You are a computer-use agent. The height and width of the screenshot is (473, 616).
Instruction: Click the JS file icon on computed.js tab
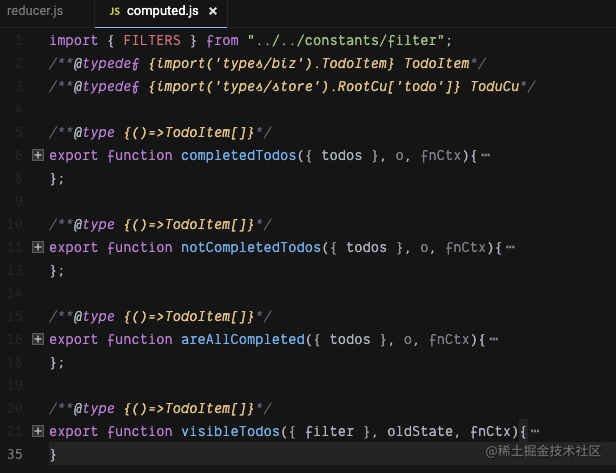tap(114, 11)
